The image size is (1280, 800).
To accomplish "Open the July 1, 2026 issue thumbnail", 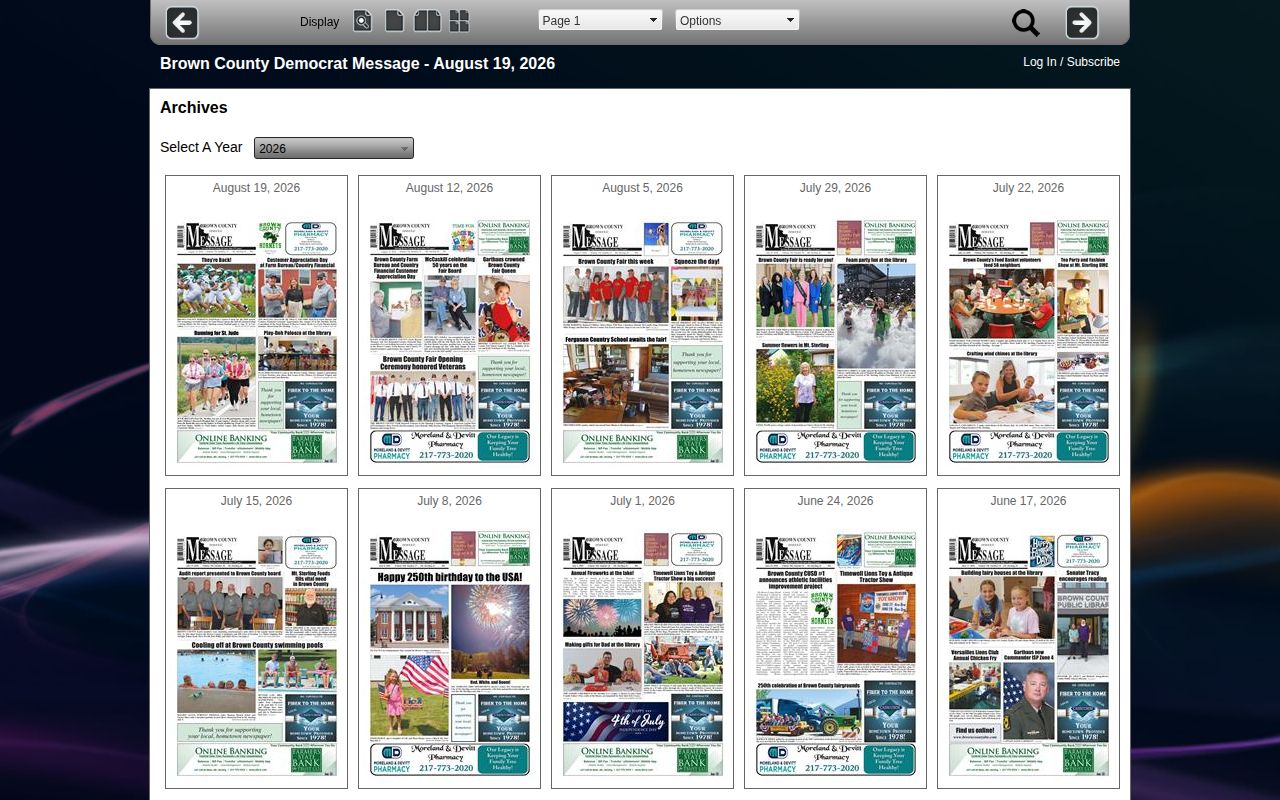I will (643, 655).
